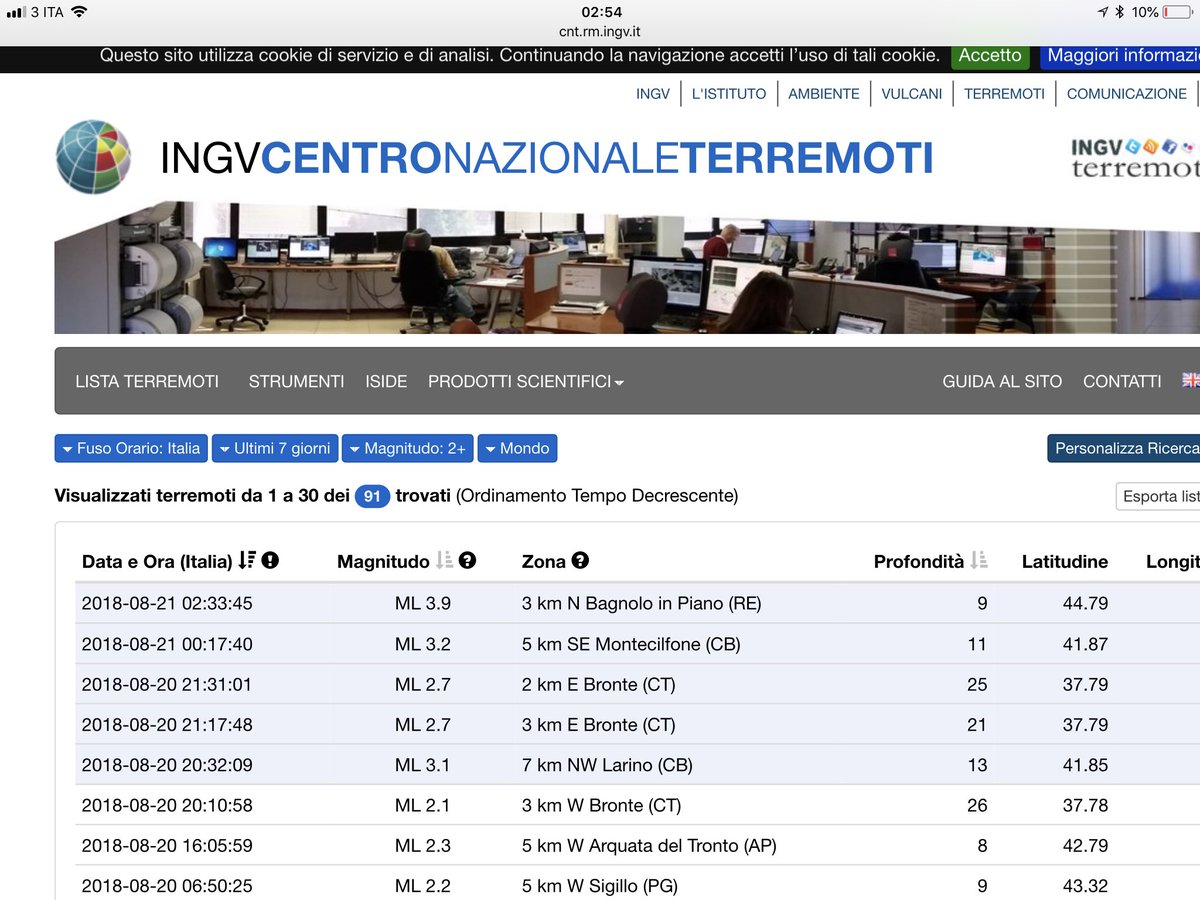Open the Esporta lista dropdown
This screenshot has width=1200, height=900.
pyautogui.click(x=1158, y=496)
